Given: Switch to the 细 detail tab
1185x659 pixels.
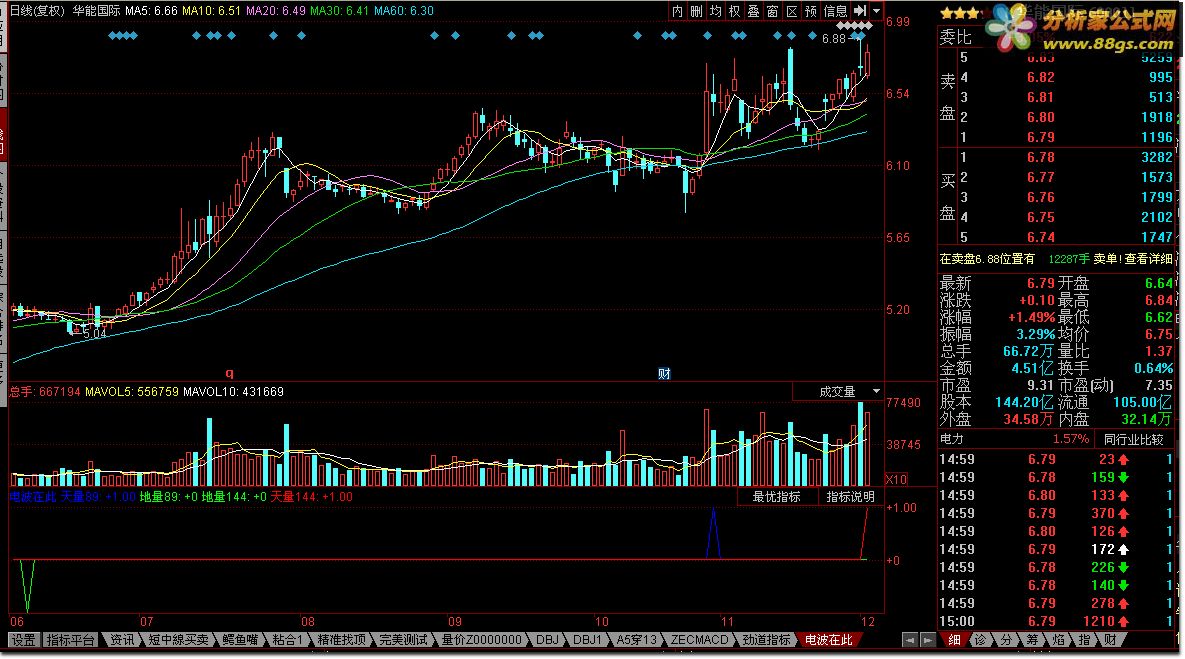Looking at the screenshot, I should [954, 640].
